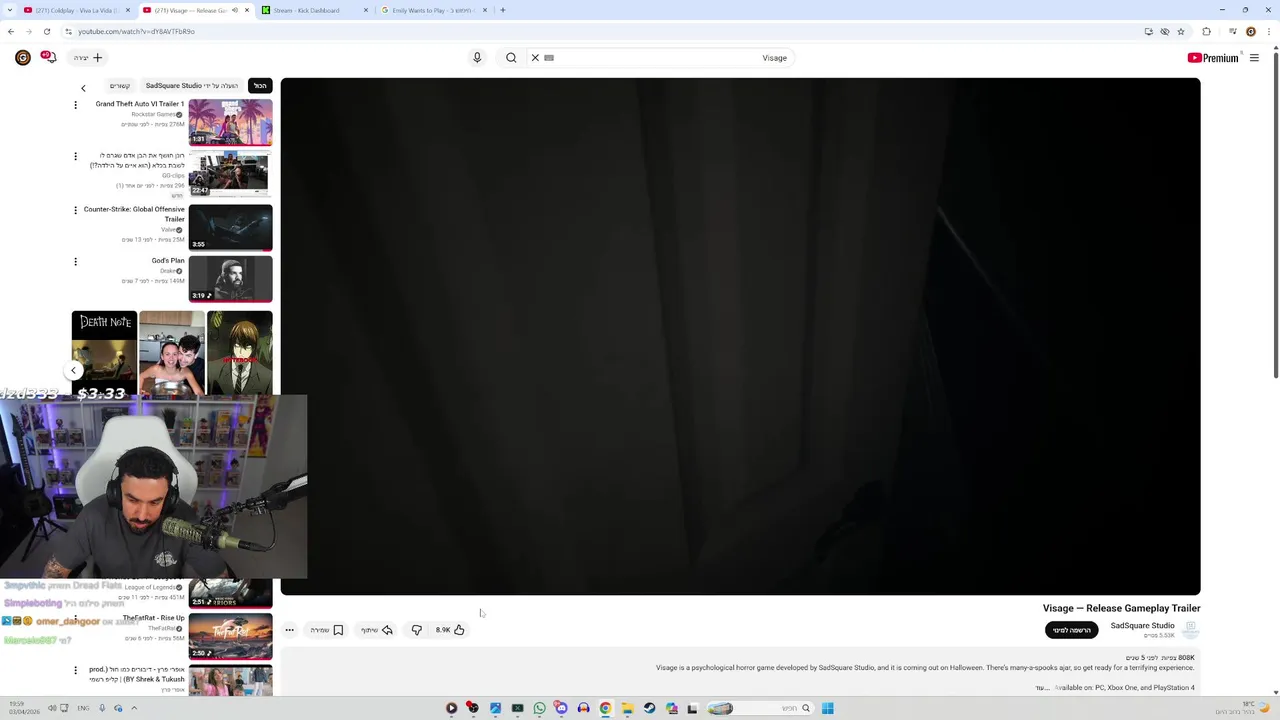
Task: Play God's Plan video thumbnail
Action: (x=230, y=278)
